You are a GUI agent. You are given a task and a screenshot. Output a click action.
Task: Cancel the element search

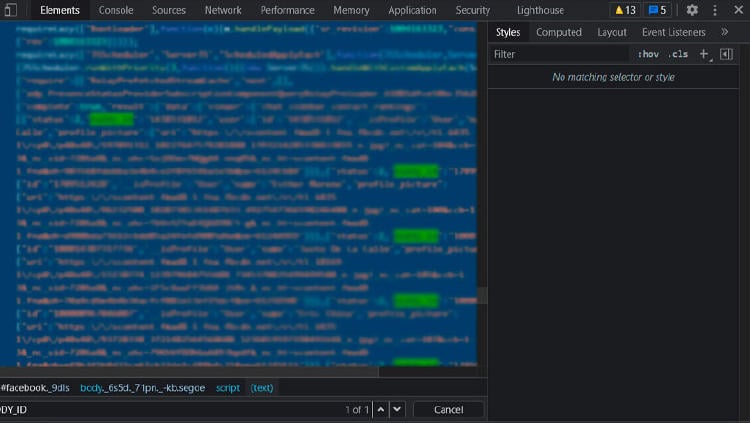tap(448, 409)
